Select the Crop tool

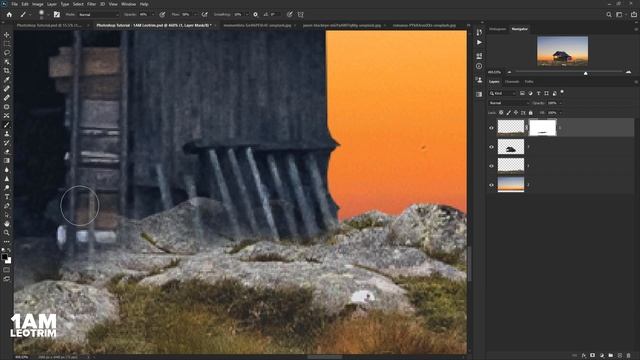tap(7, 71)
